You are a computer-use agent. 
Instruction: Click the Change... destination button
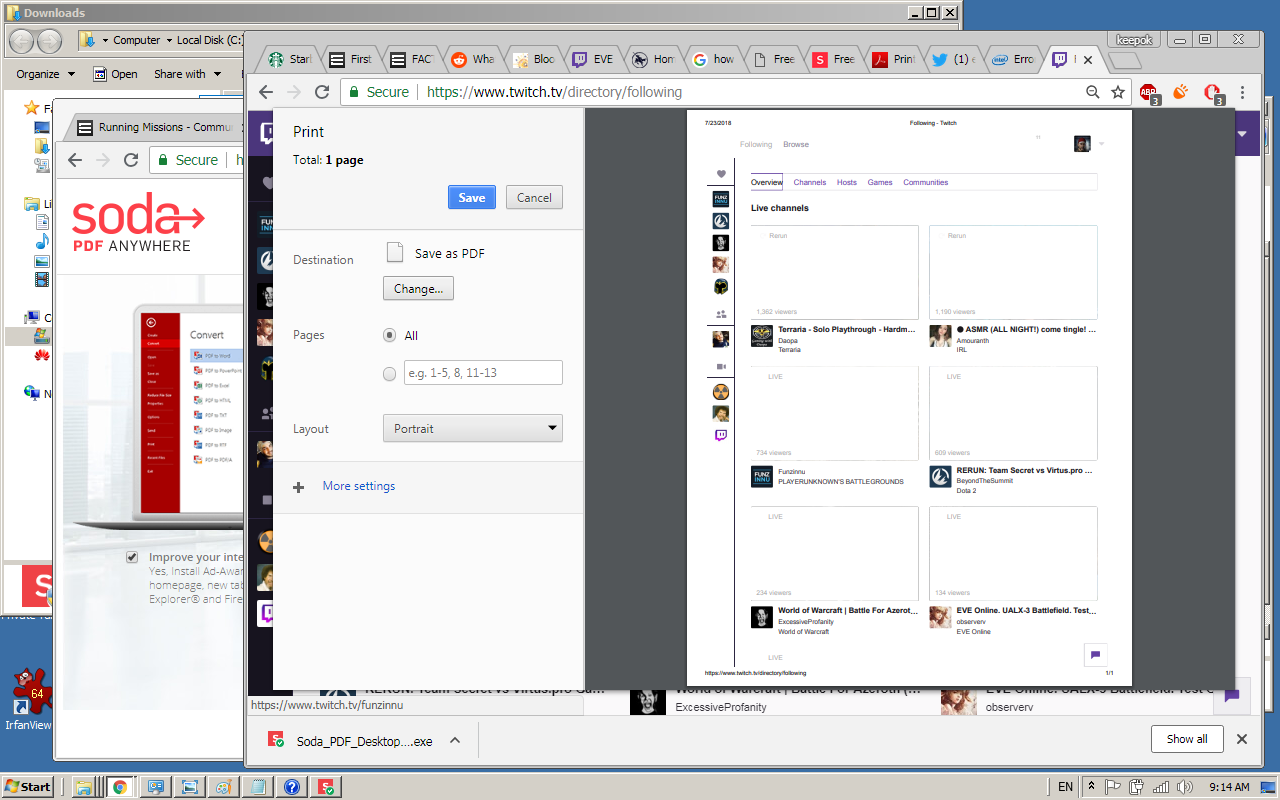click(418, 288)
